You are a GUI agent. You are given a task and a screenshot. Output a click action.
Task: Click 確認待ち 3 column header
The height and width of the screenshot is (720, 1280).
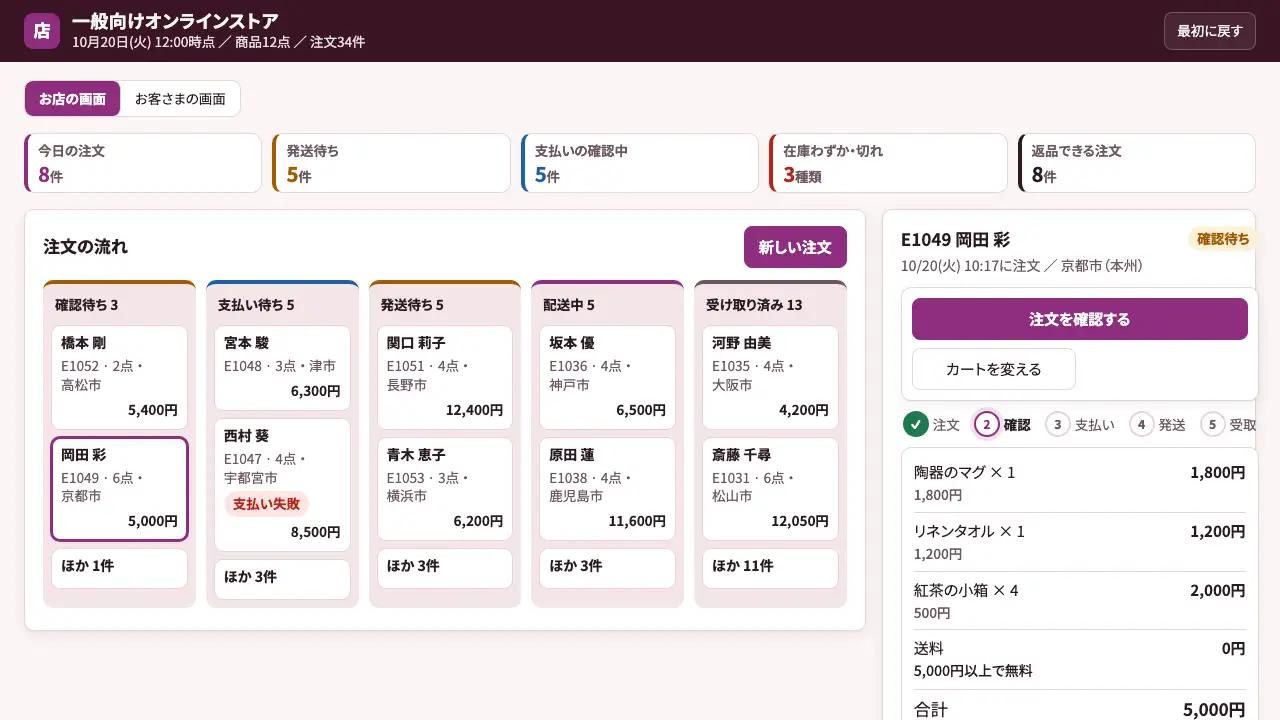pyautogui.click(x=87, y=305)
